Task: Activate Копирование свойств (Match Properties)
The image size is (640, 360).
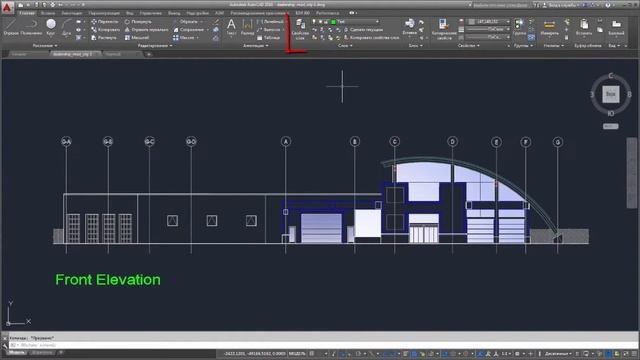Action: 444,29
